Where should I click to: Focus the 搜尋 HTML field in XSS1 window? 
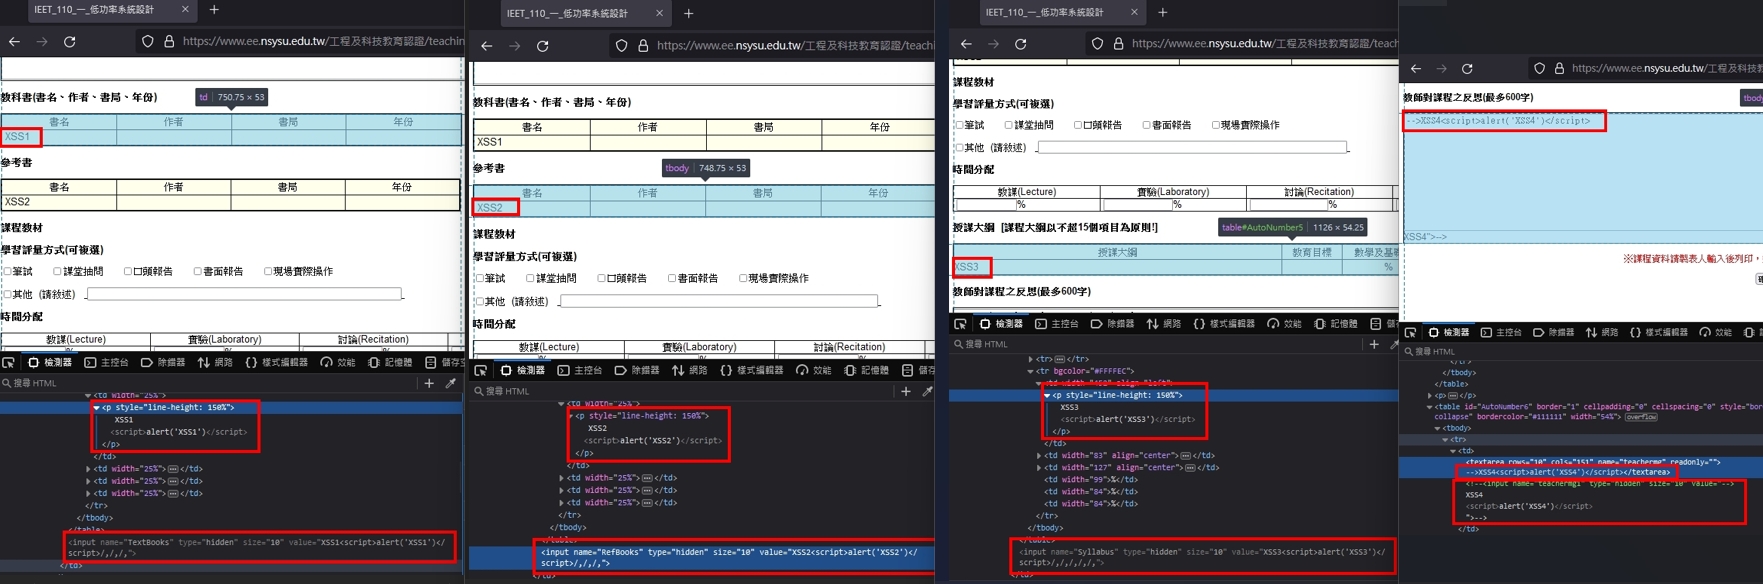point(210,383)
